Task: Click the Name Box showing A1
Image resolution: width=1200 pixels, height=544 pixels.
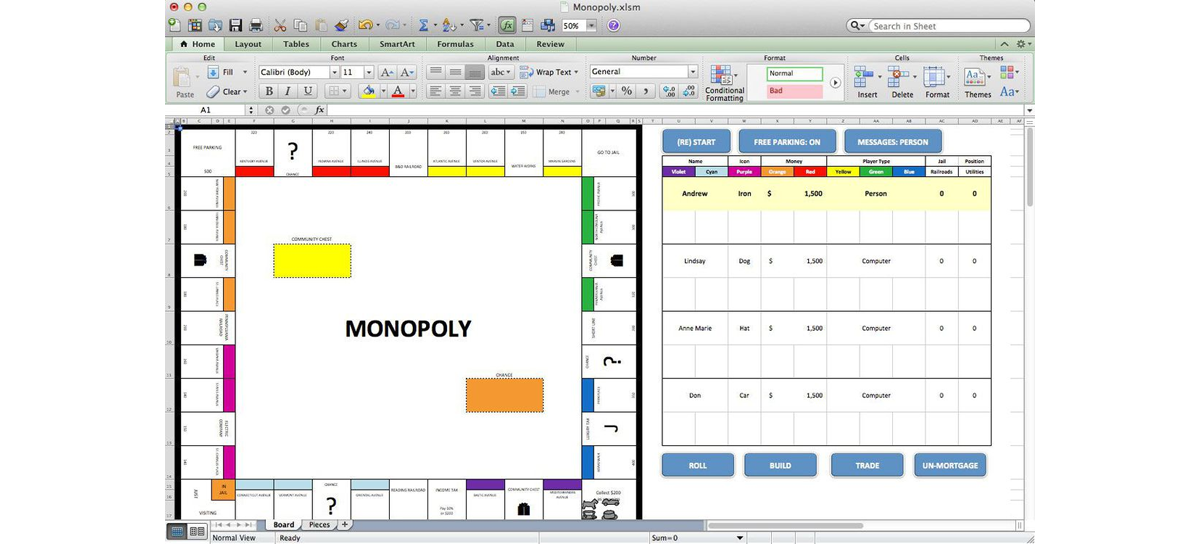Action: pos(206,110)
